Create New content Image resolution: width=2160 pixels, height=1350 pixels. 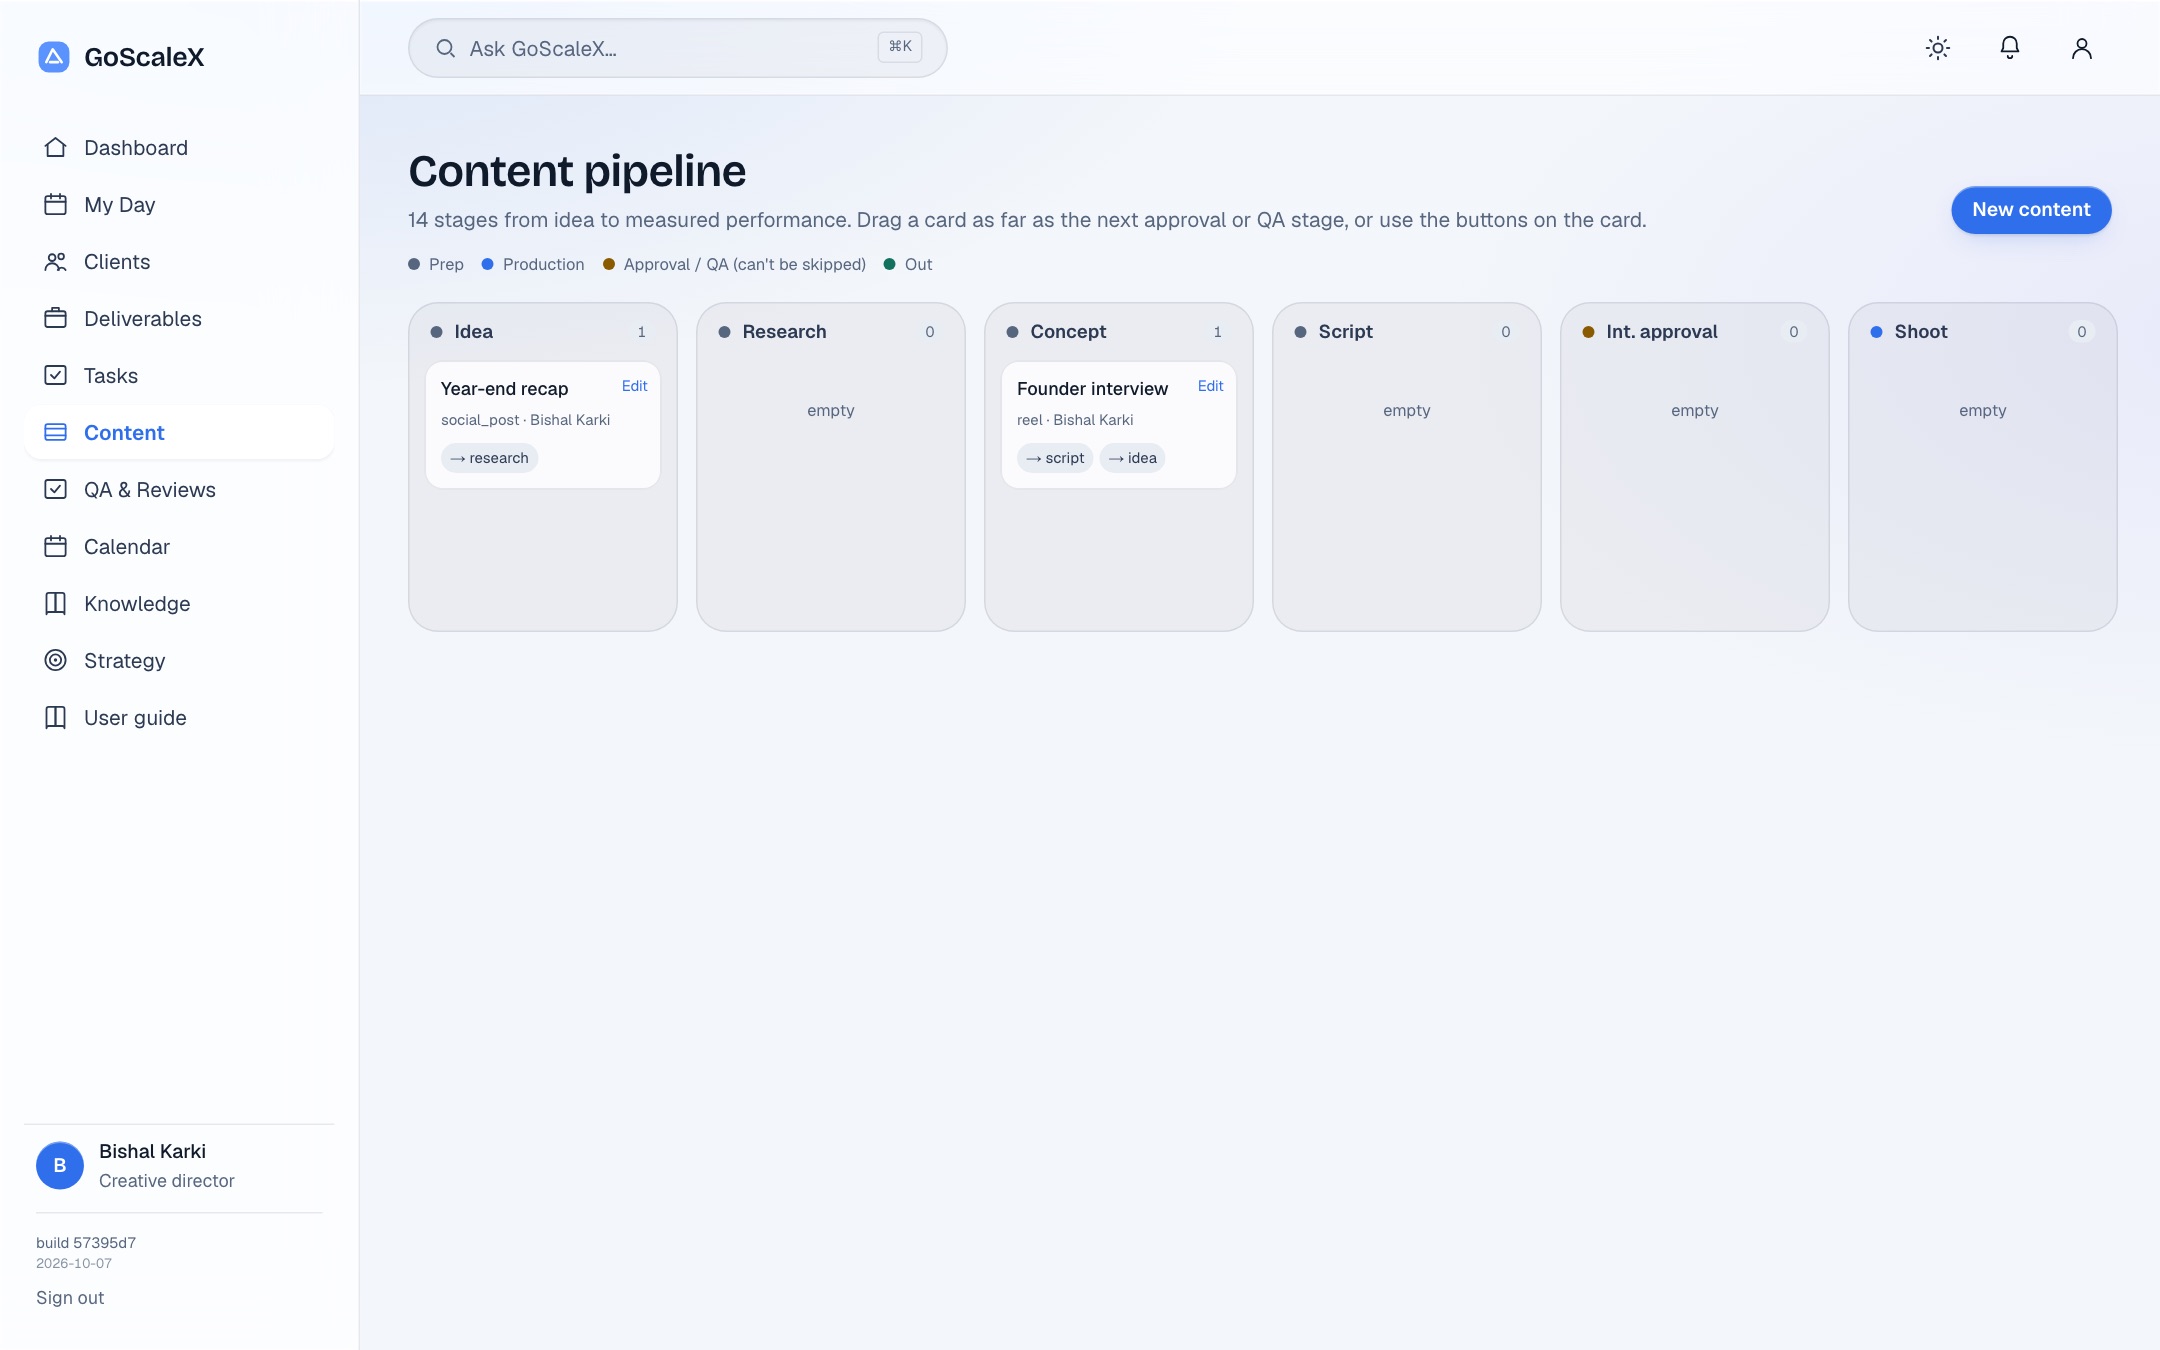pos(2031,210)
